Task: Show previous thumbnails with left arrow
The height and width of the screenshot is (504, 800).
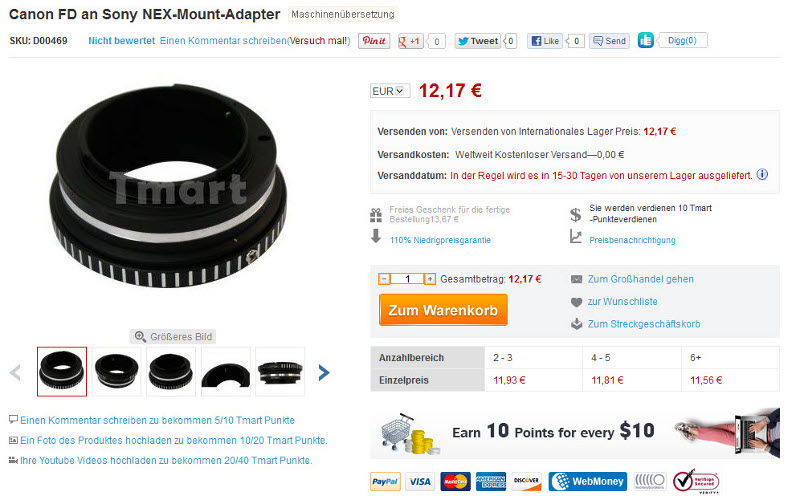Action: coord(15,372)
